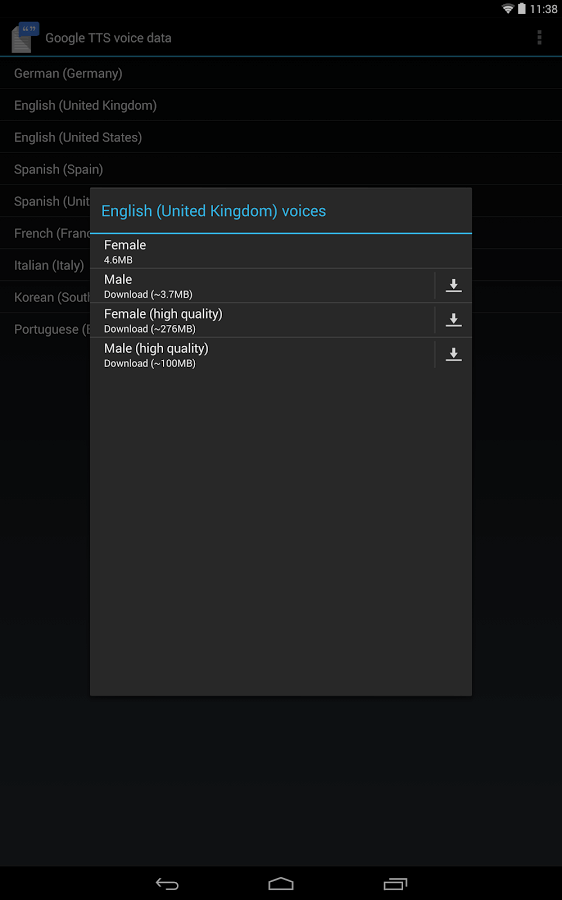Select the Male (high quality) entry
This screenshot has height=900, width=562.
(262, 355)
